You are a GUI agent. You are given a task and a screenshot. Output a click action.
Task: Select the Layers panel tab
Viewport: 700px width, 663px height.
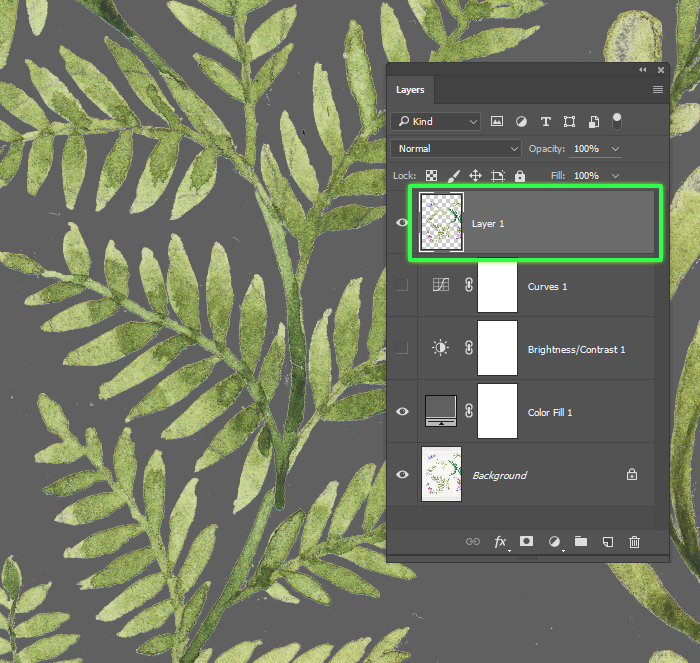pos(410,90)
